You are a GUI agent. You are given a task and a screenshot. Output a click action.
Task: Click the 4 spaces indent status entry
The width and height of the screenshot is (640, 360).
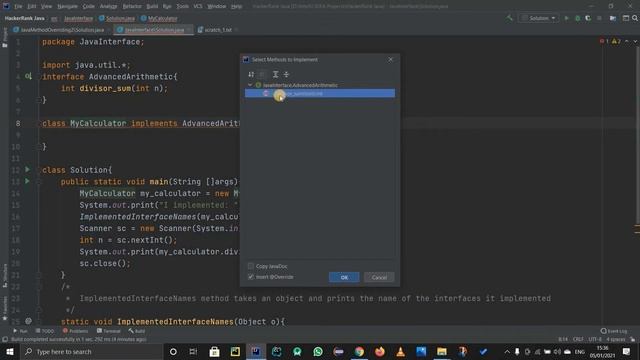point(616,339)
